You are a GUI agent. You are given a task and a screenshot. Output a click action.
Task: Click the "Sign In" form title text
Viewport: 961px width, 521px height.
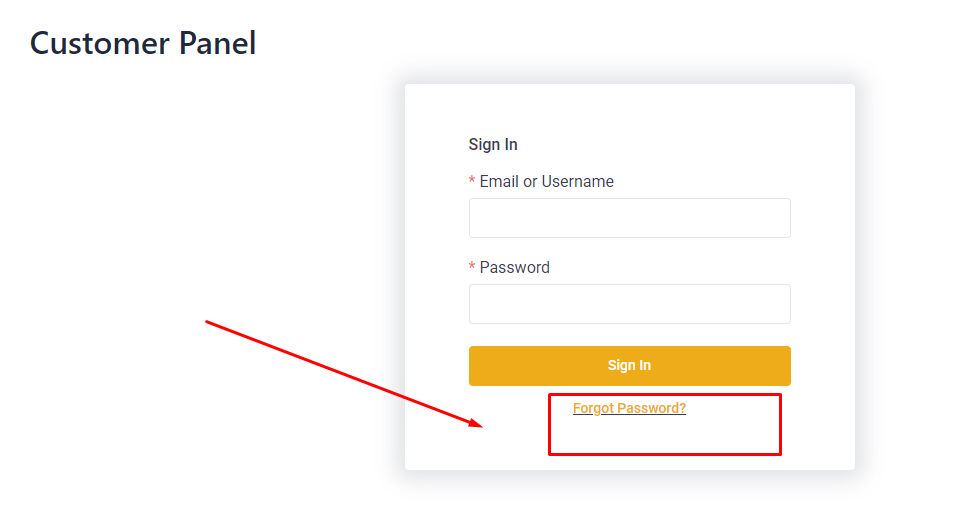[x=493, y=145]
